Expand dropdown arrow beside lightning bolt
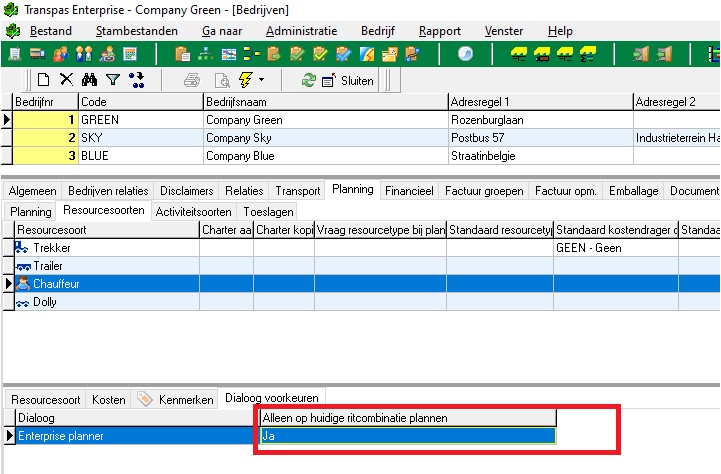Image resolution: width=721 pixels, height=474 pixels. point(261,80)
